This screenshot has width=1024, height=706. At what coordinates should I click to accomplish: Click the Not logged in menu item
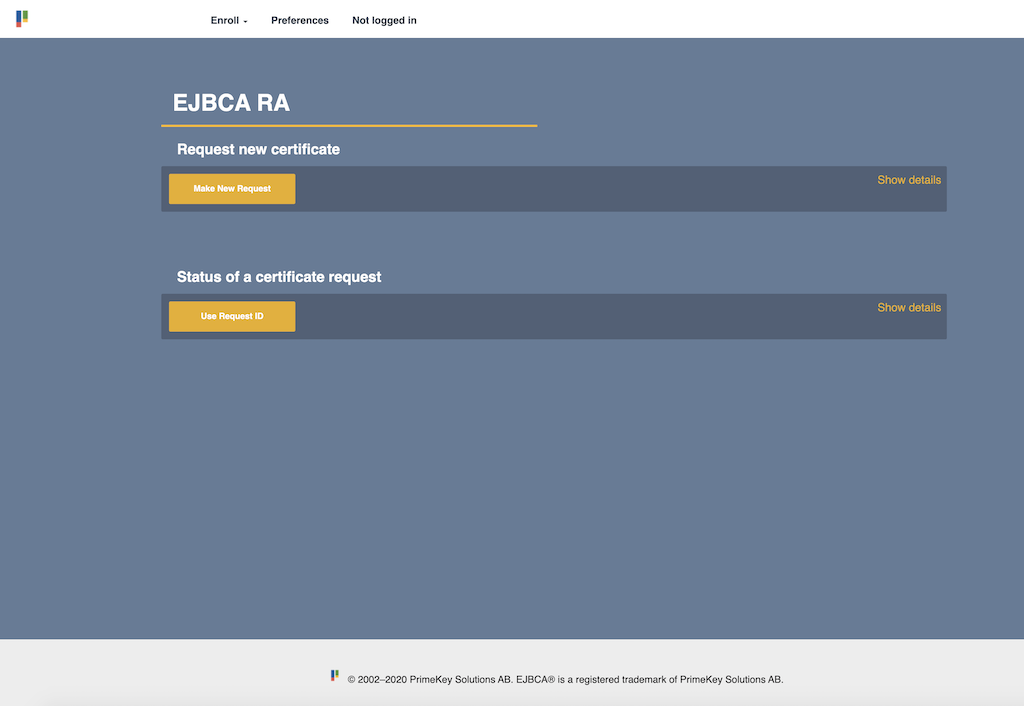384,20
